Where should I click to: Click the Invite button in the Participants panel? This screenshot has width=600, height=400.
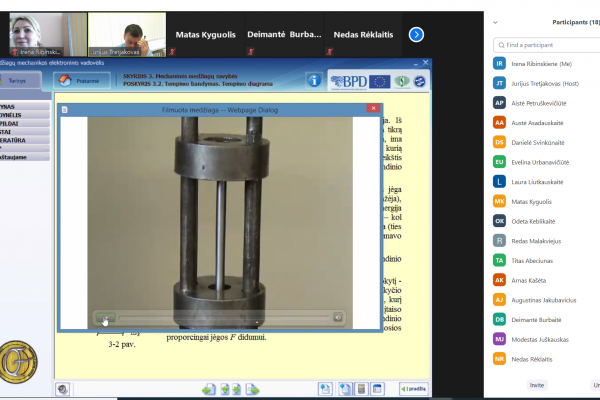pyautogui.click(x=536, y=385)
